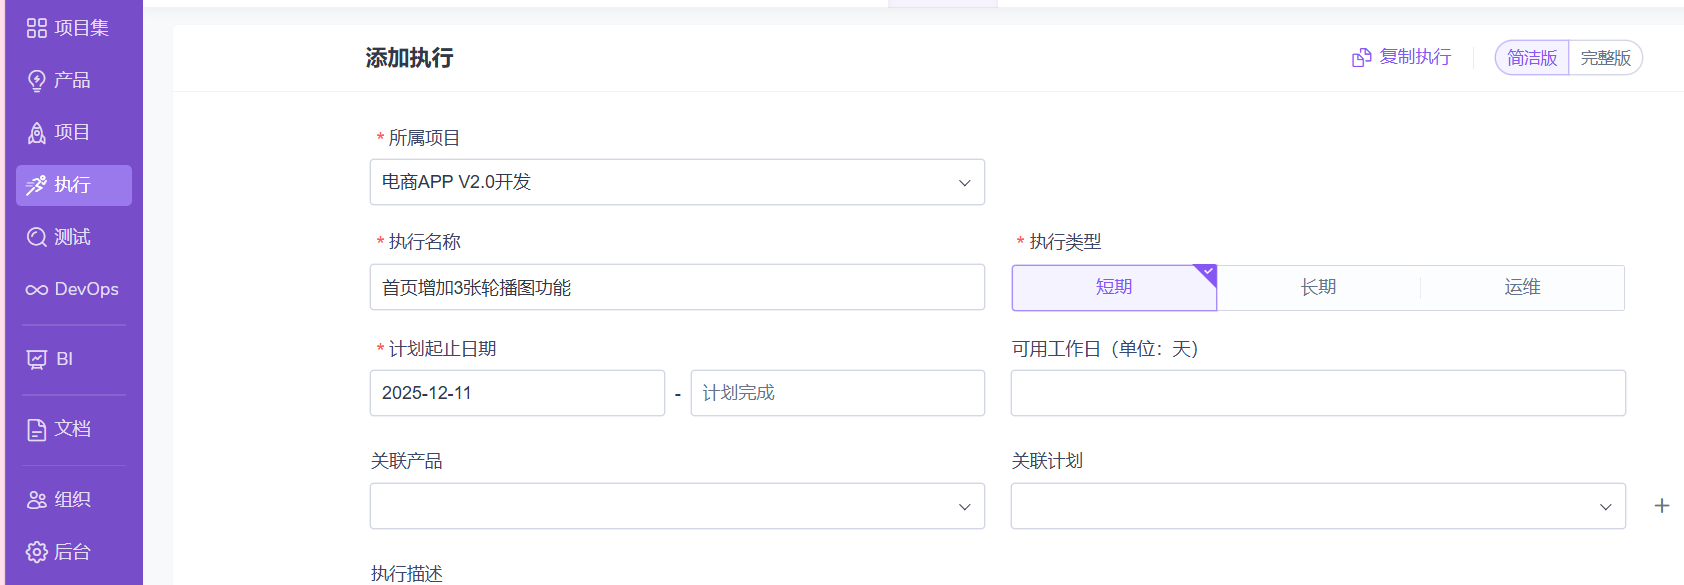This screenshot has height=585, width=1684.
Task: Switch to 完整版 form view
Action: tap(1605, 58)
